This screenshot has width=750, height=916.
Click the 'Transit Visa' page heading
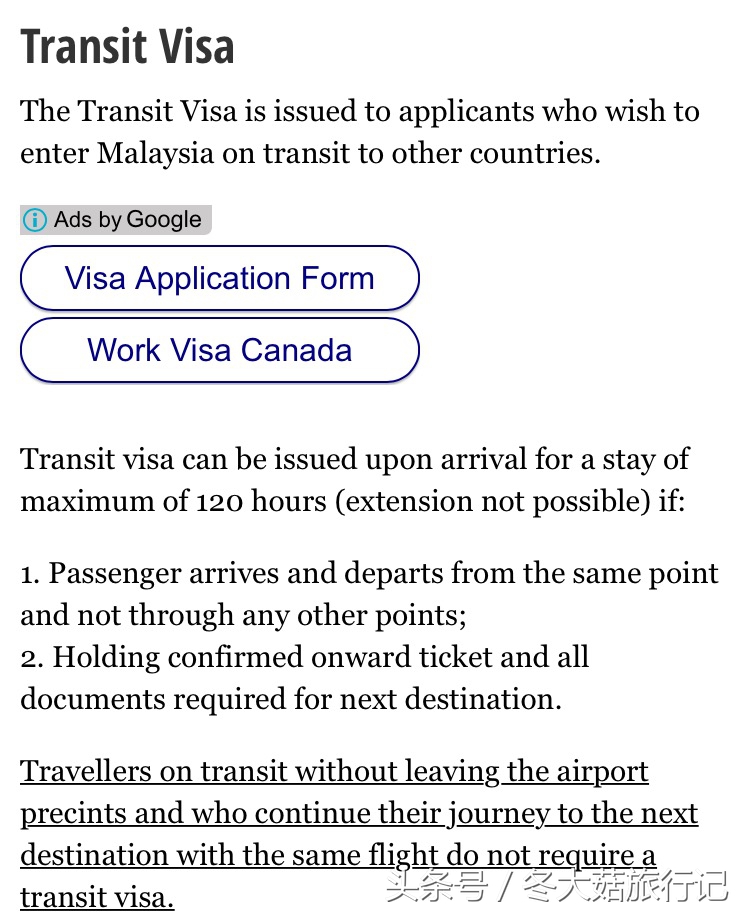[x=128, y=47]
